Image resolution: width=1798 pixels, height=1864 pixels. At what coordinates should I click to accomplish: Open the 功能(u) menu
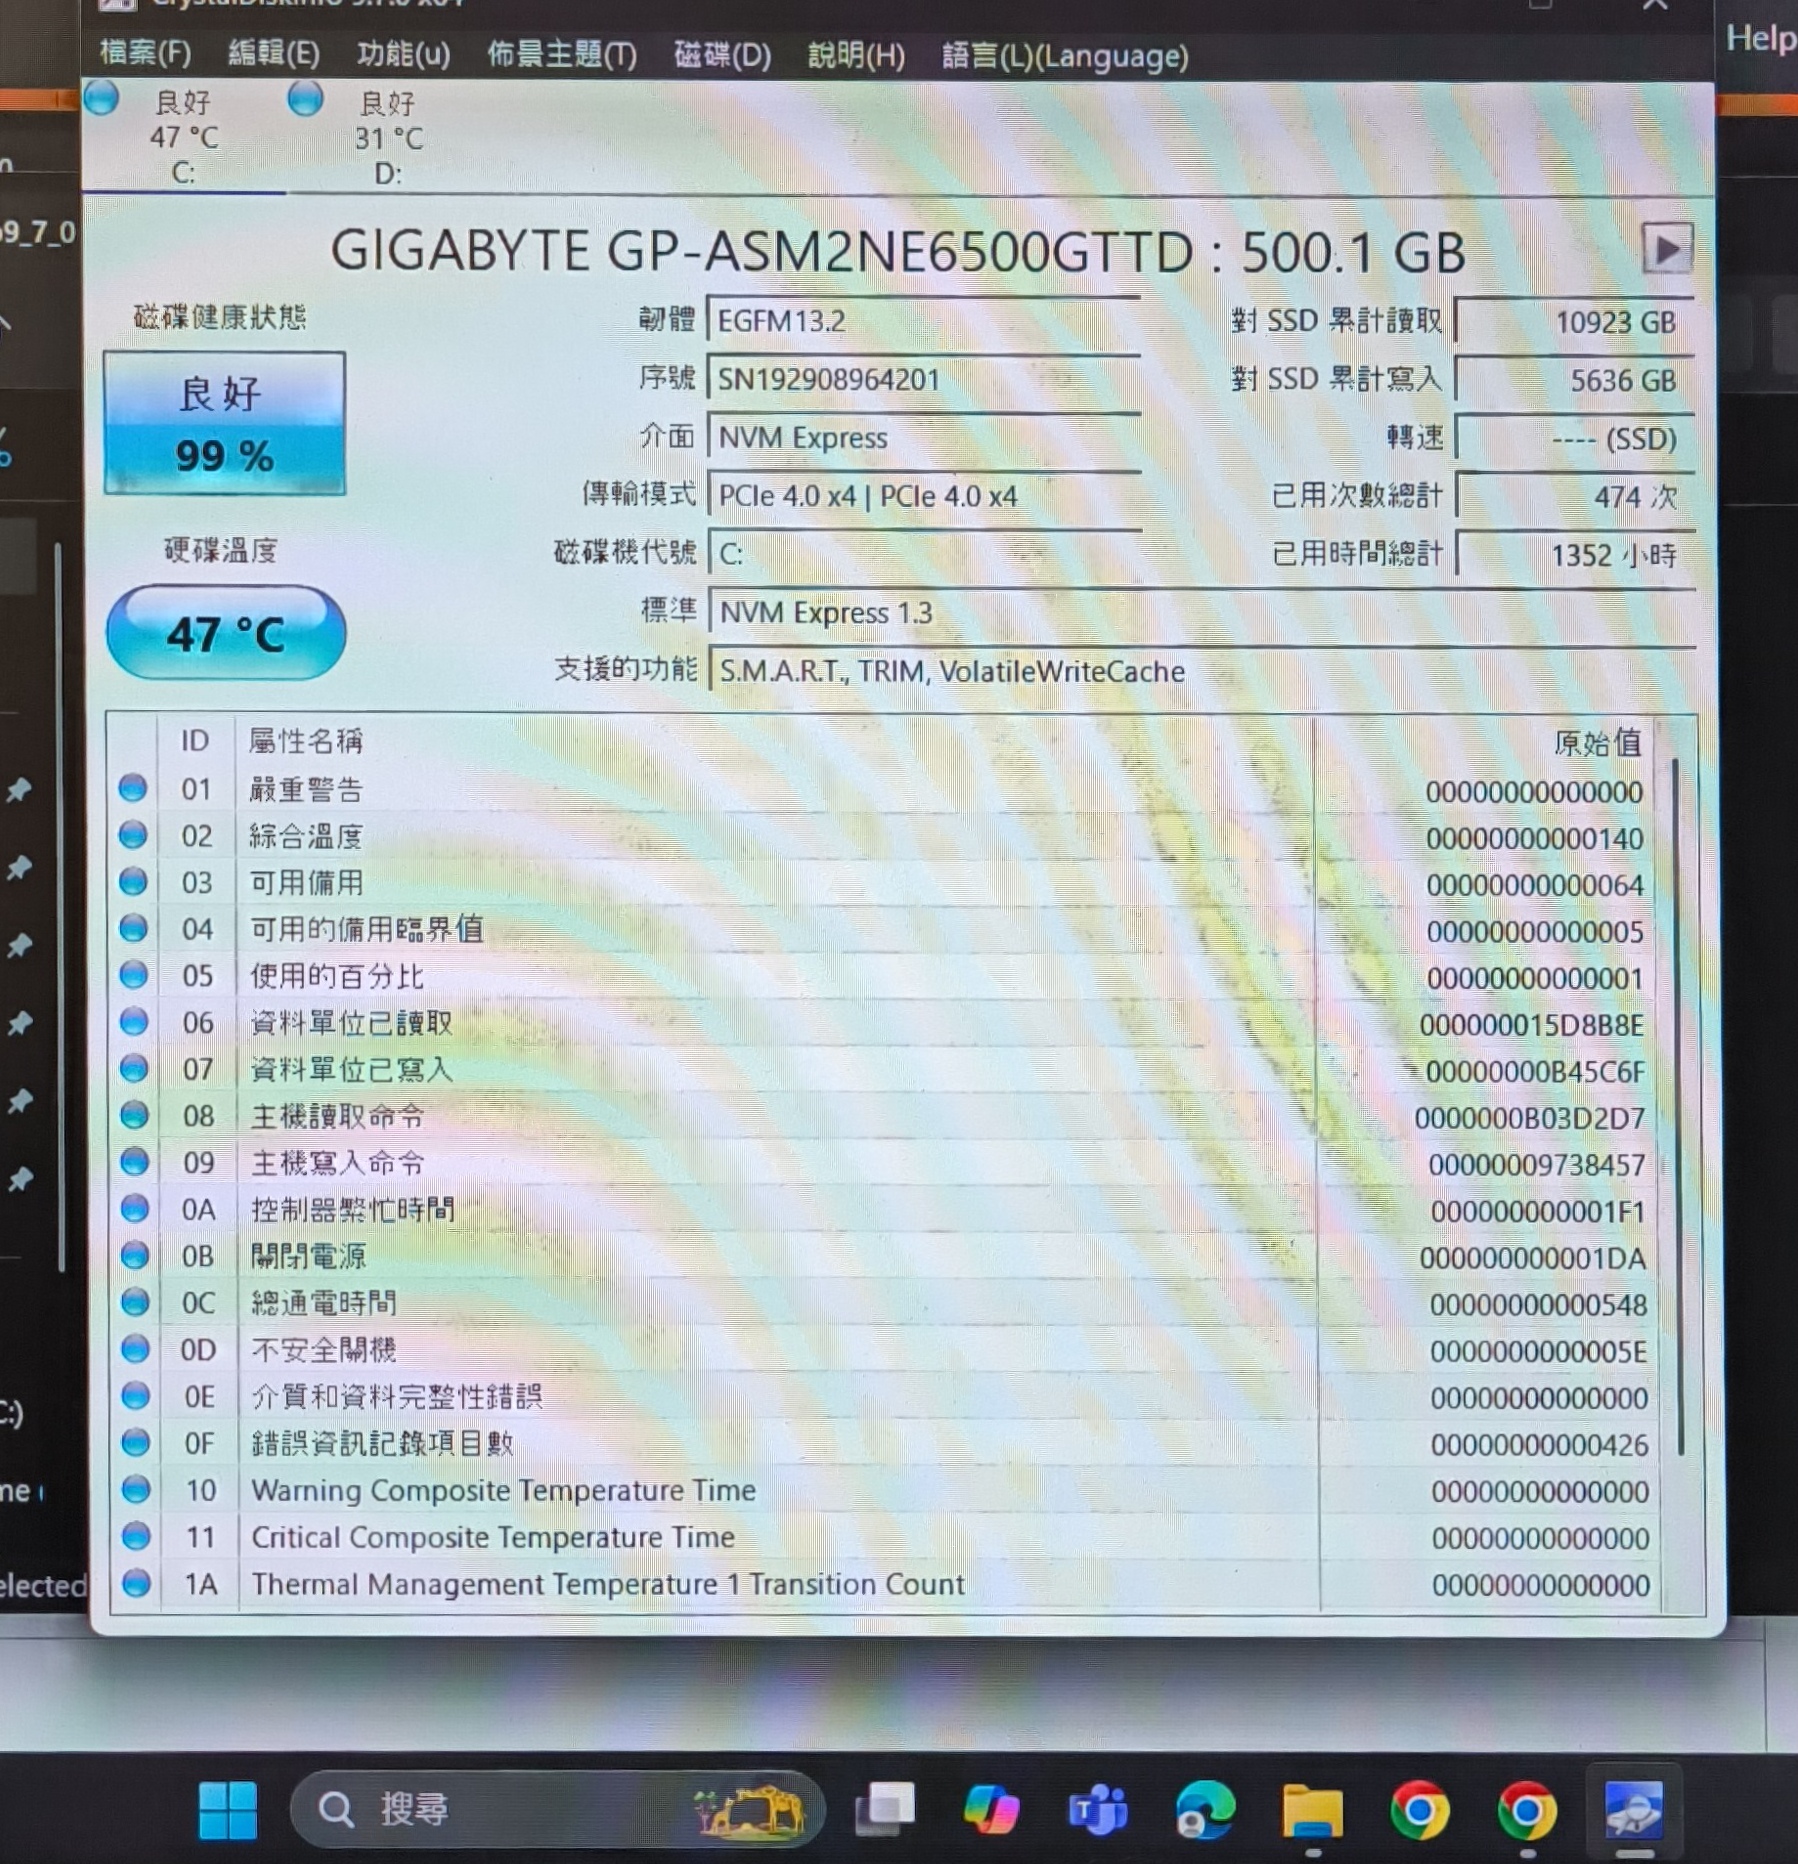point(403,54)
